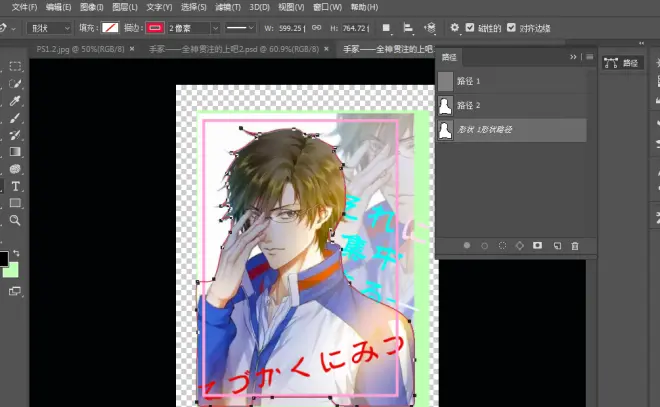This screenshot has width=660, height=407.
Task: Click the H height input field
Action: (356, 28)
